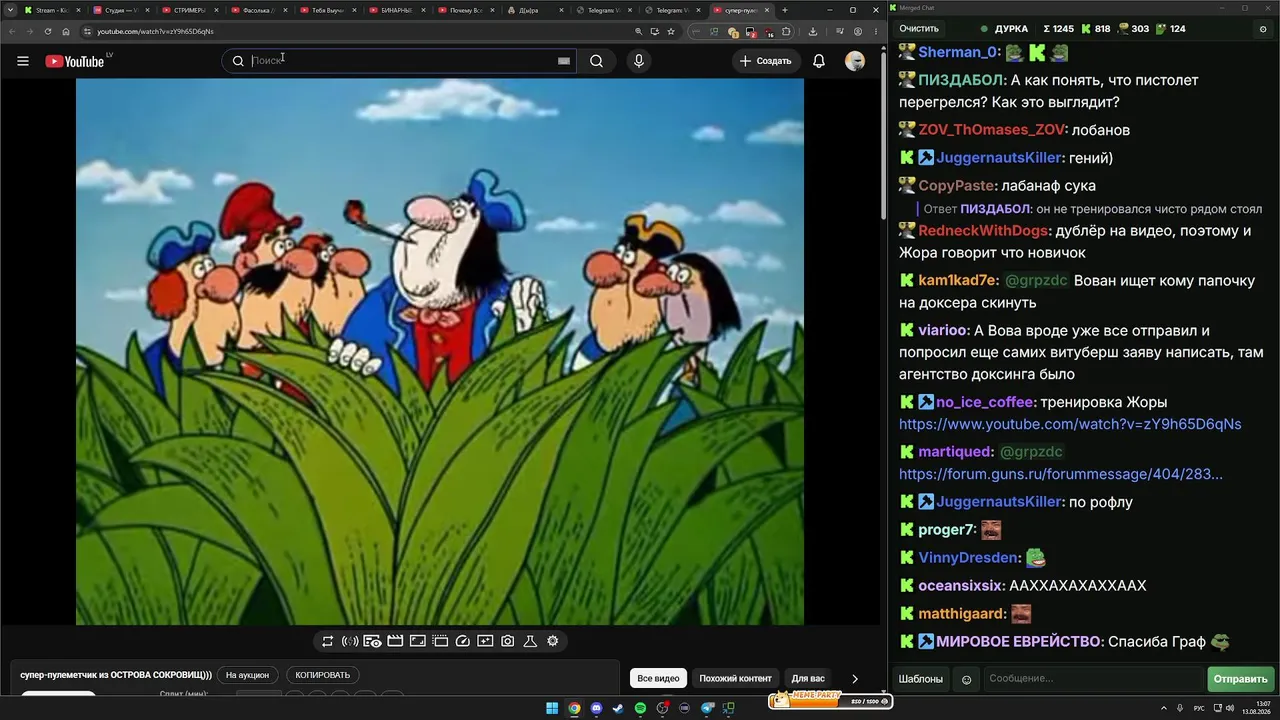This screenshot has width=1280, height=720.
Task: Click the Шаблоны templates button
Action: (x=921, y=679)
